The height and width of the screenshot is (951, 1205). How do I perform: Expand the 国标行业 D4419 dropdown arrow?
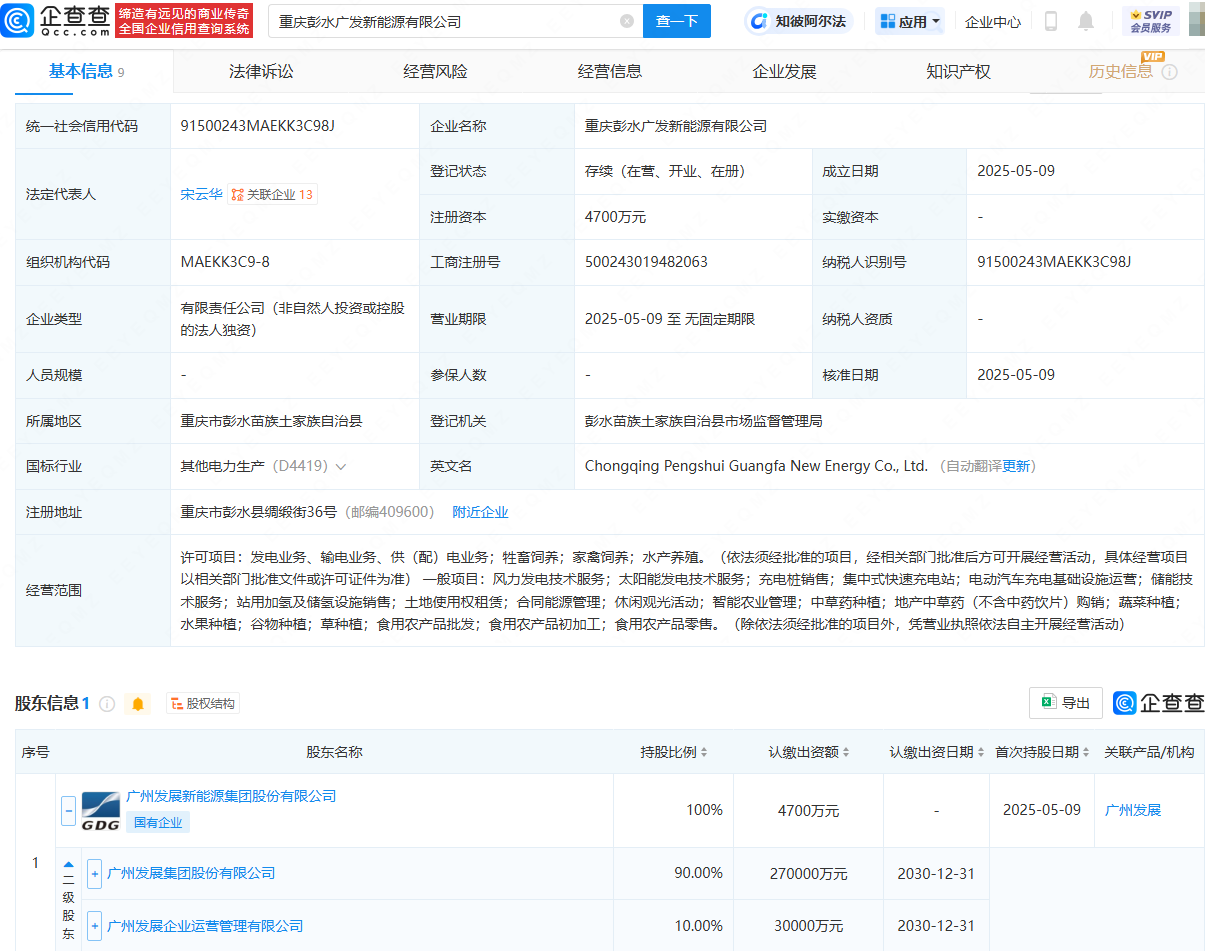pos(341,467)
